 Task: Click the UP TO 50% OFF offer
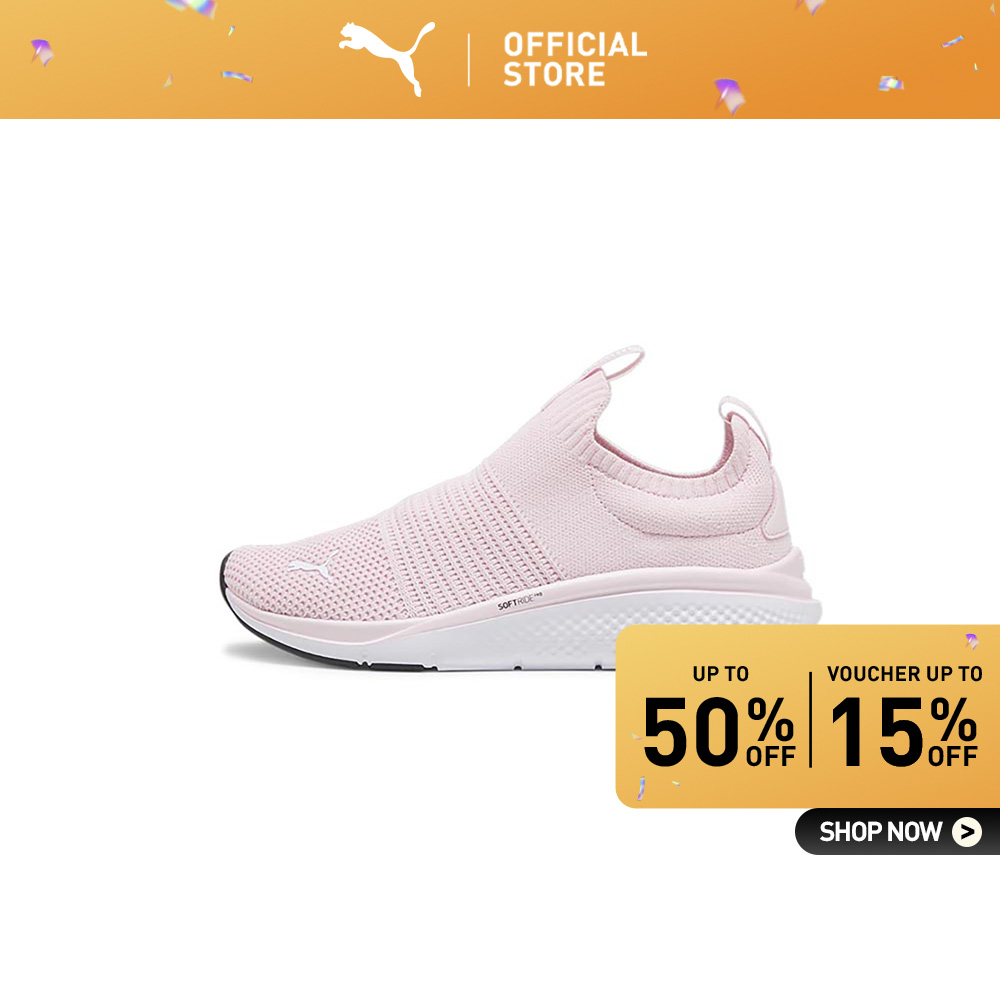point(719,717)
